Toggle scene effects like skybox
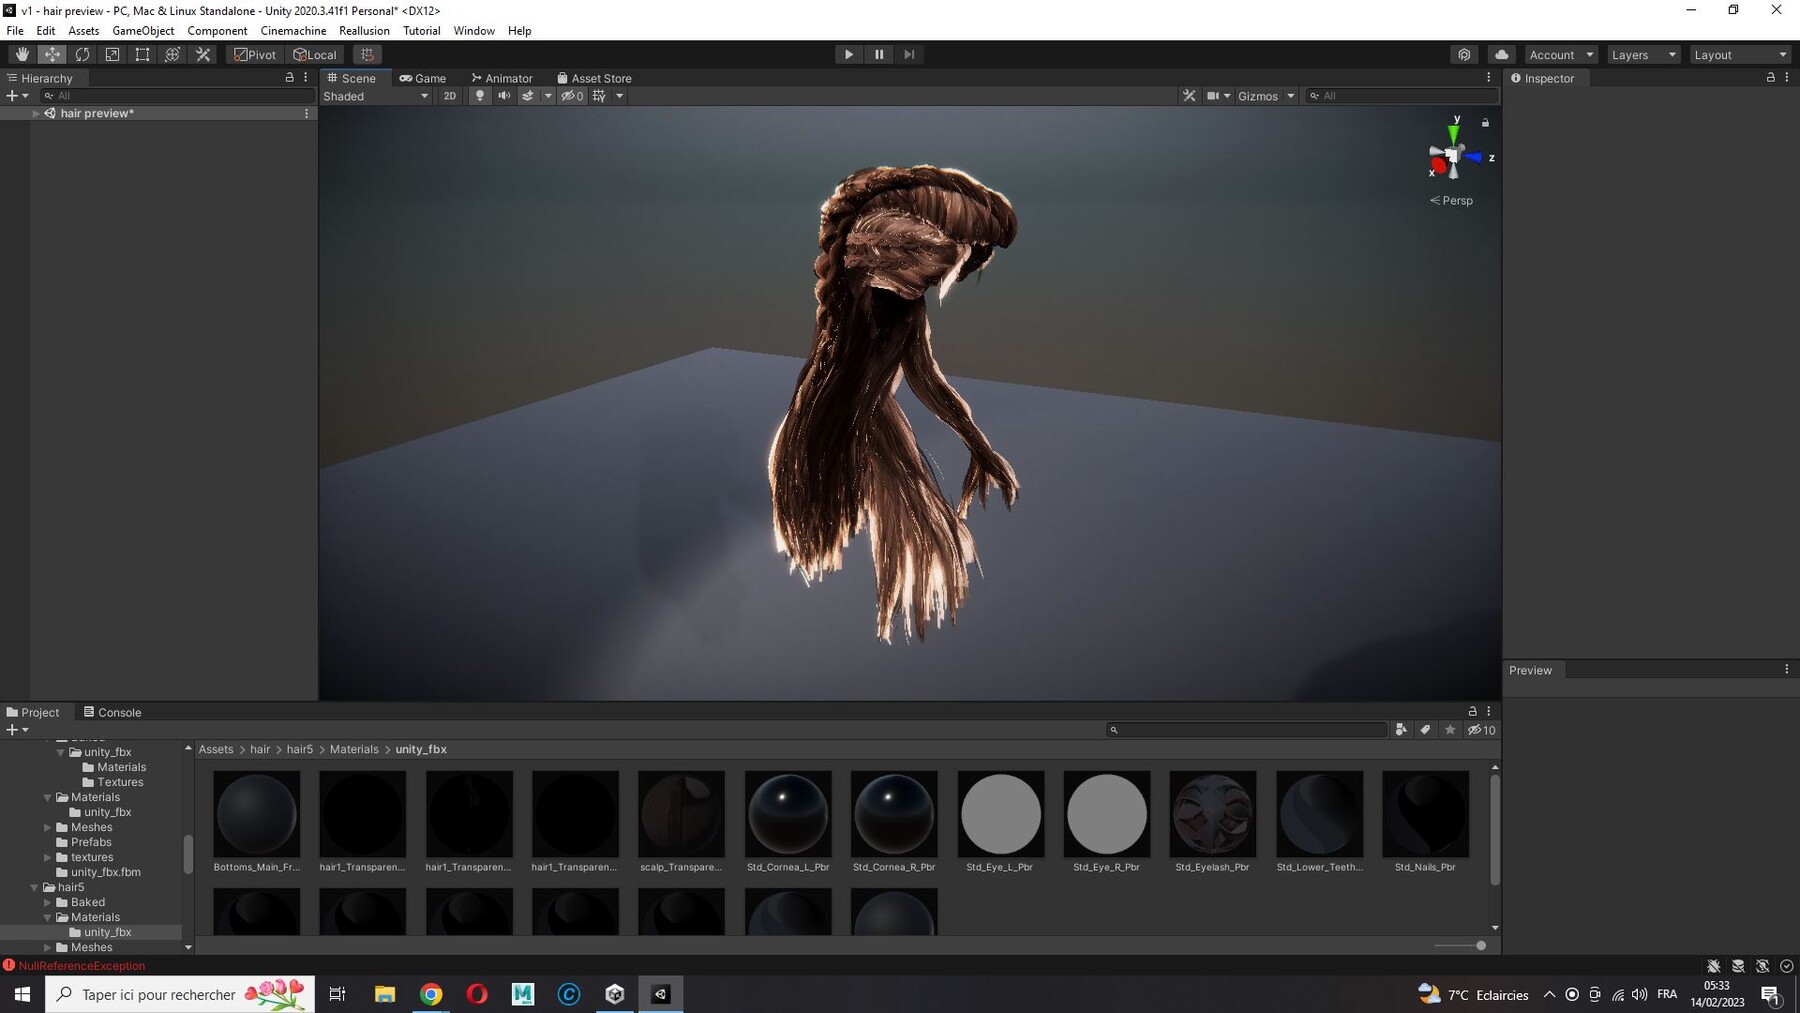This screenshot has height=1013, width=1800. [x=528, y=96]
